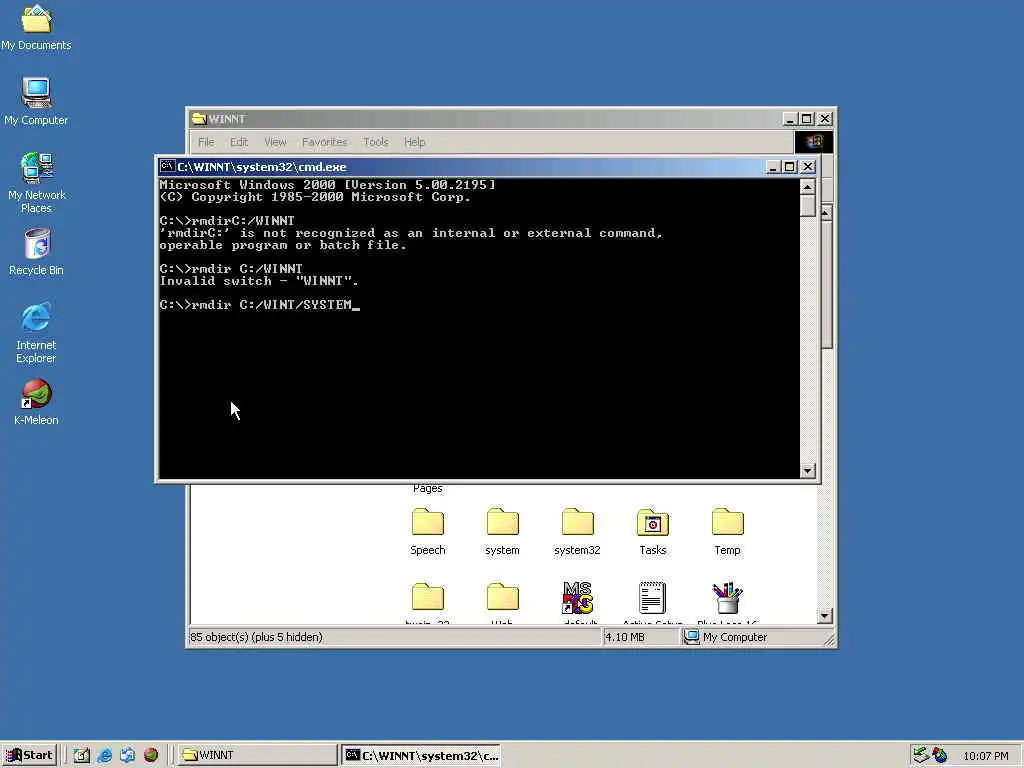Image resolution: width=1024 pixels, height=768 pixels.
Task: Maximize the cmd.exe window
Action: coord(790,167)
